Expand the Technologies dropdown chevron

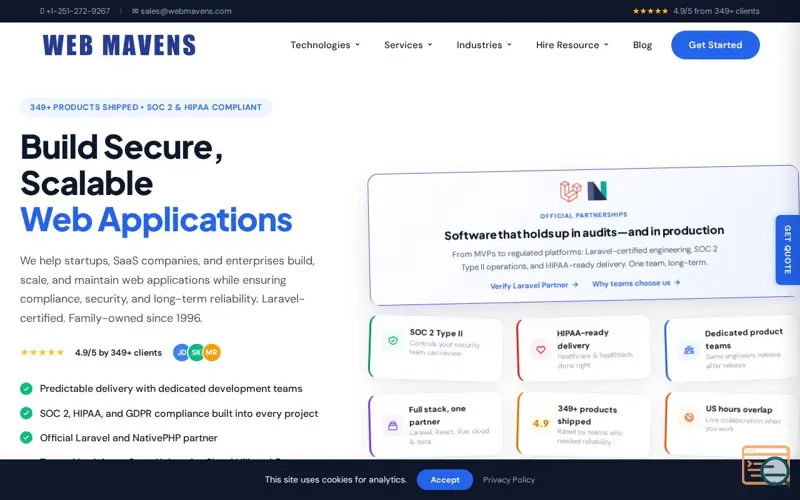(357, 45)
